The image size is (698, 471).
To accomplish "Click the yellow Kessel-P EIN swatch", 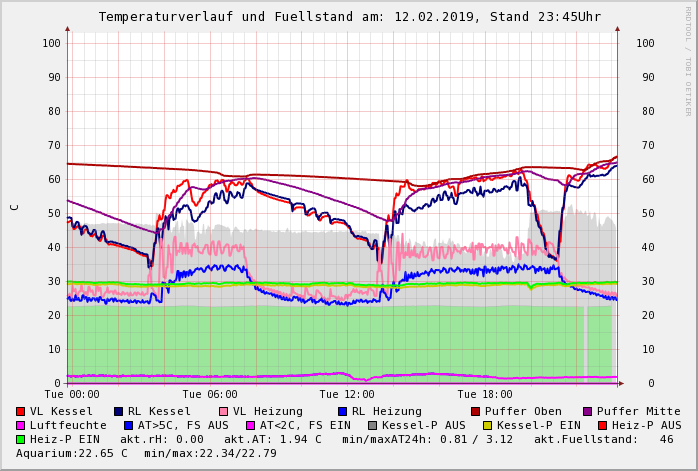I will (x=487, y=425).
